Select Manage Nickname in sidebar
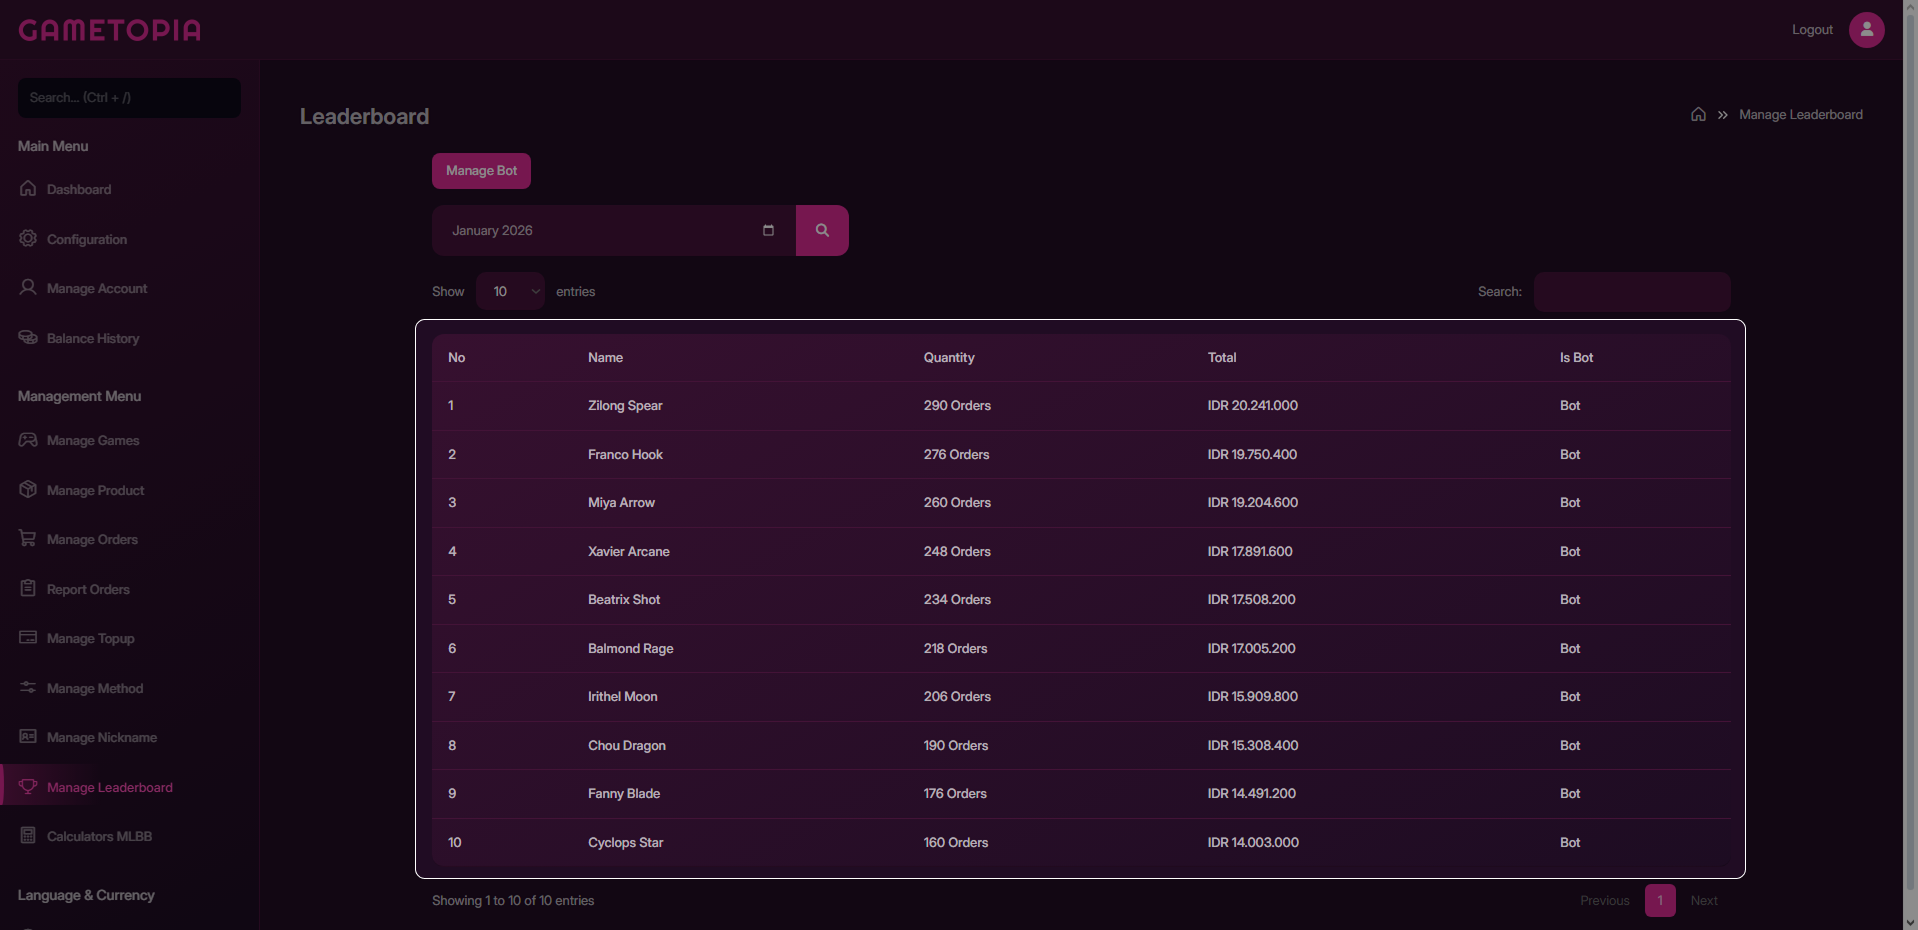 (102, 737)
